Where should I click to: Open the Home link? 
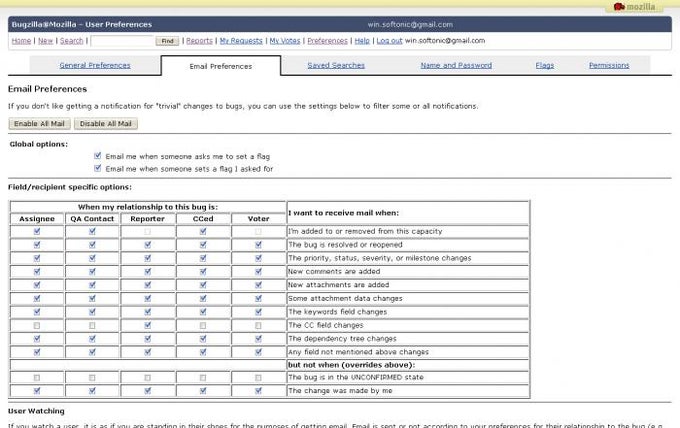[x=21, y=41]
